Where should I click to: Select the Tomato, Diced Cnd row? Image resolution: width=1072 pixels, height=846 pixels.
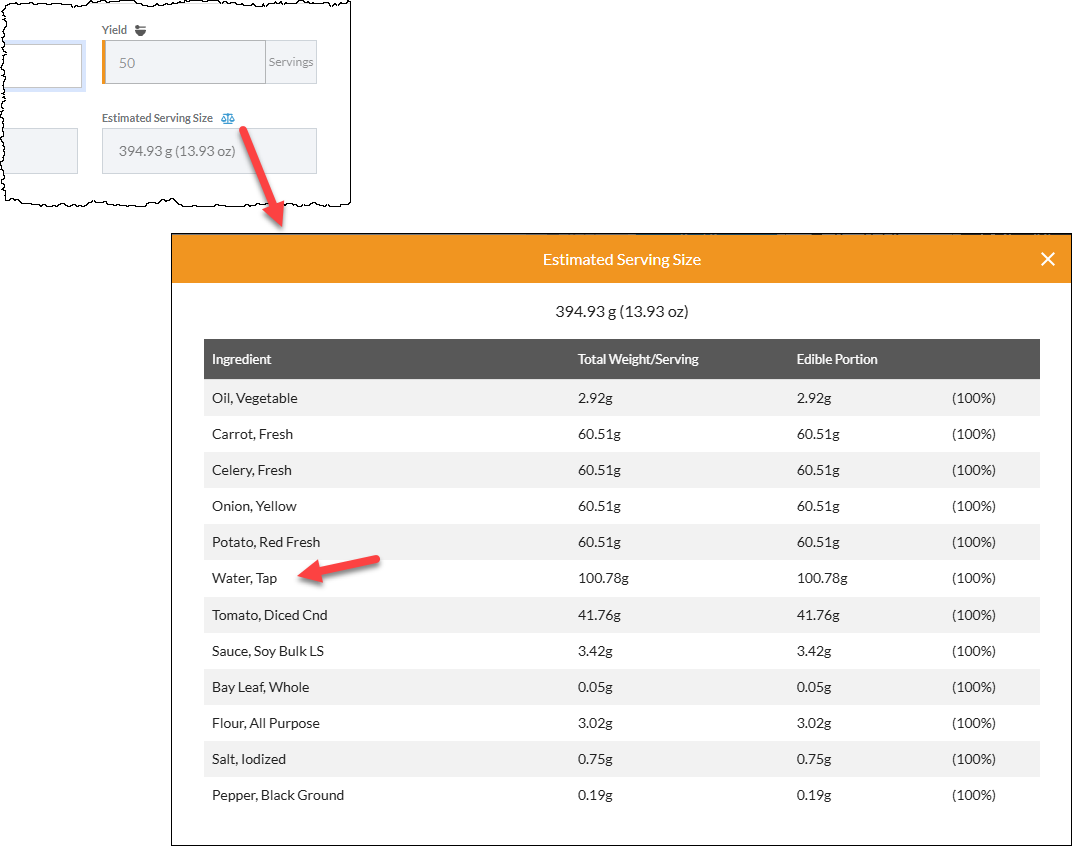click(x=621, y=615)
